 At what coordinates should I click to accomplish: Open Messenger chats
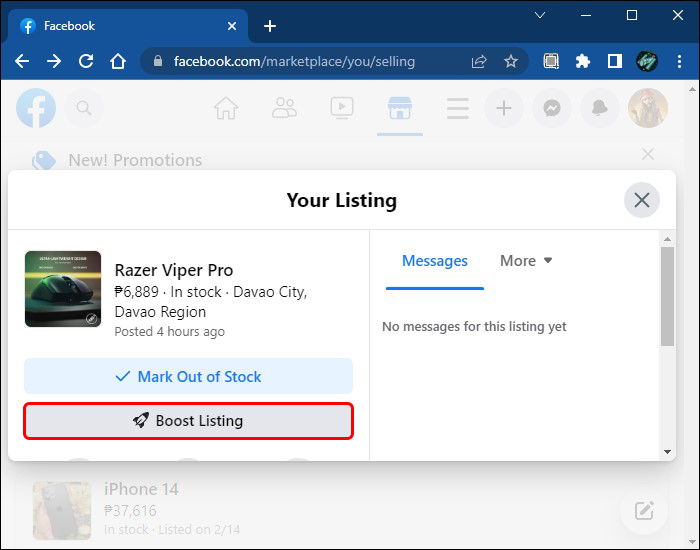552,108
